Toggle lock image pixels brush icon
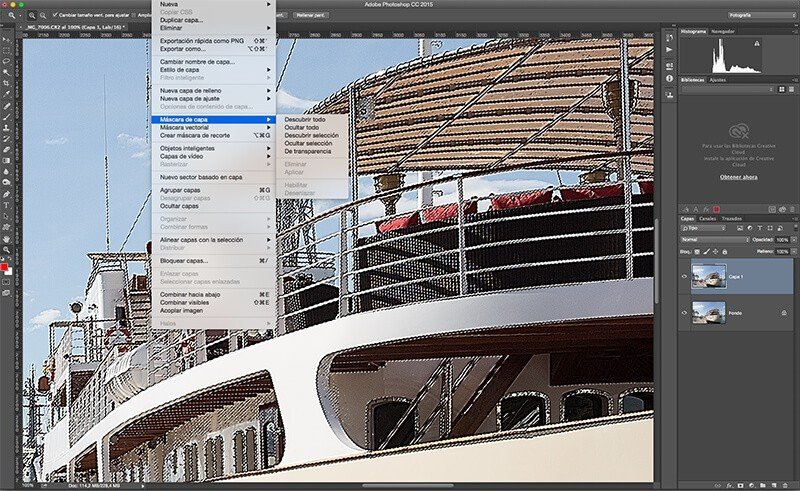Screen dimensions: 800x491 (707, 251)
